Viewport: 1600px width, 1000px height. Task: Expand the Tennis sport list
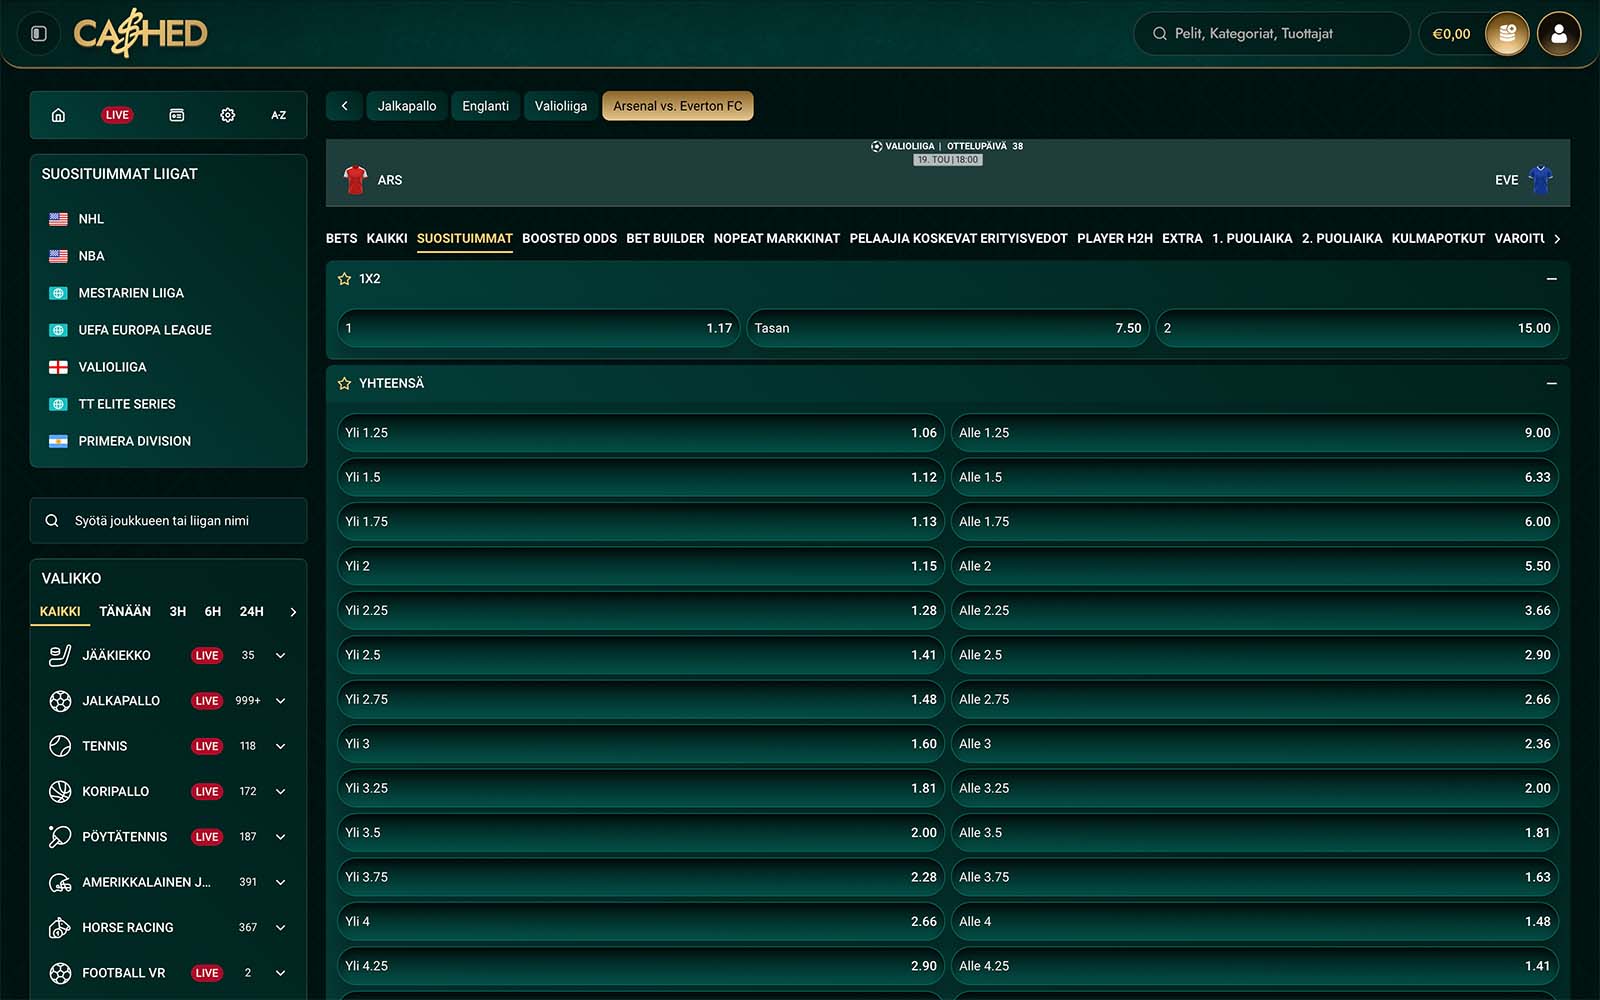[x=281, y=746]
